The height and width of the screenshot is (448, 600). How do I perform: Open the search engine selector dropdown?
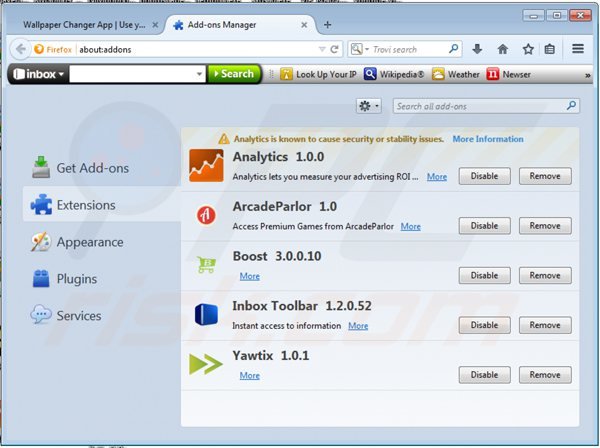pos(360,49)
